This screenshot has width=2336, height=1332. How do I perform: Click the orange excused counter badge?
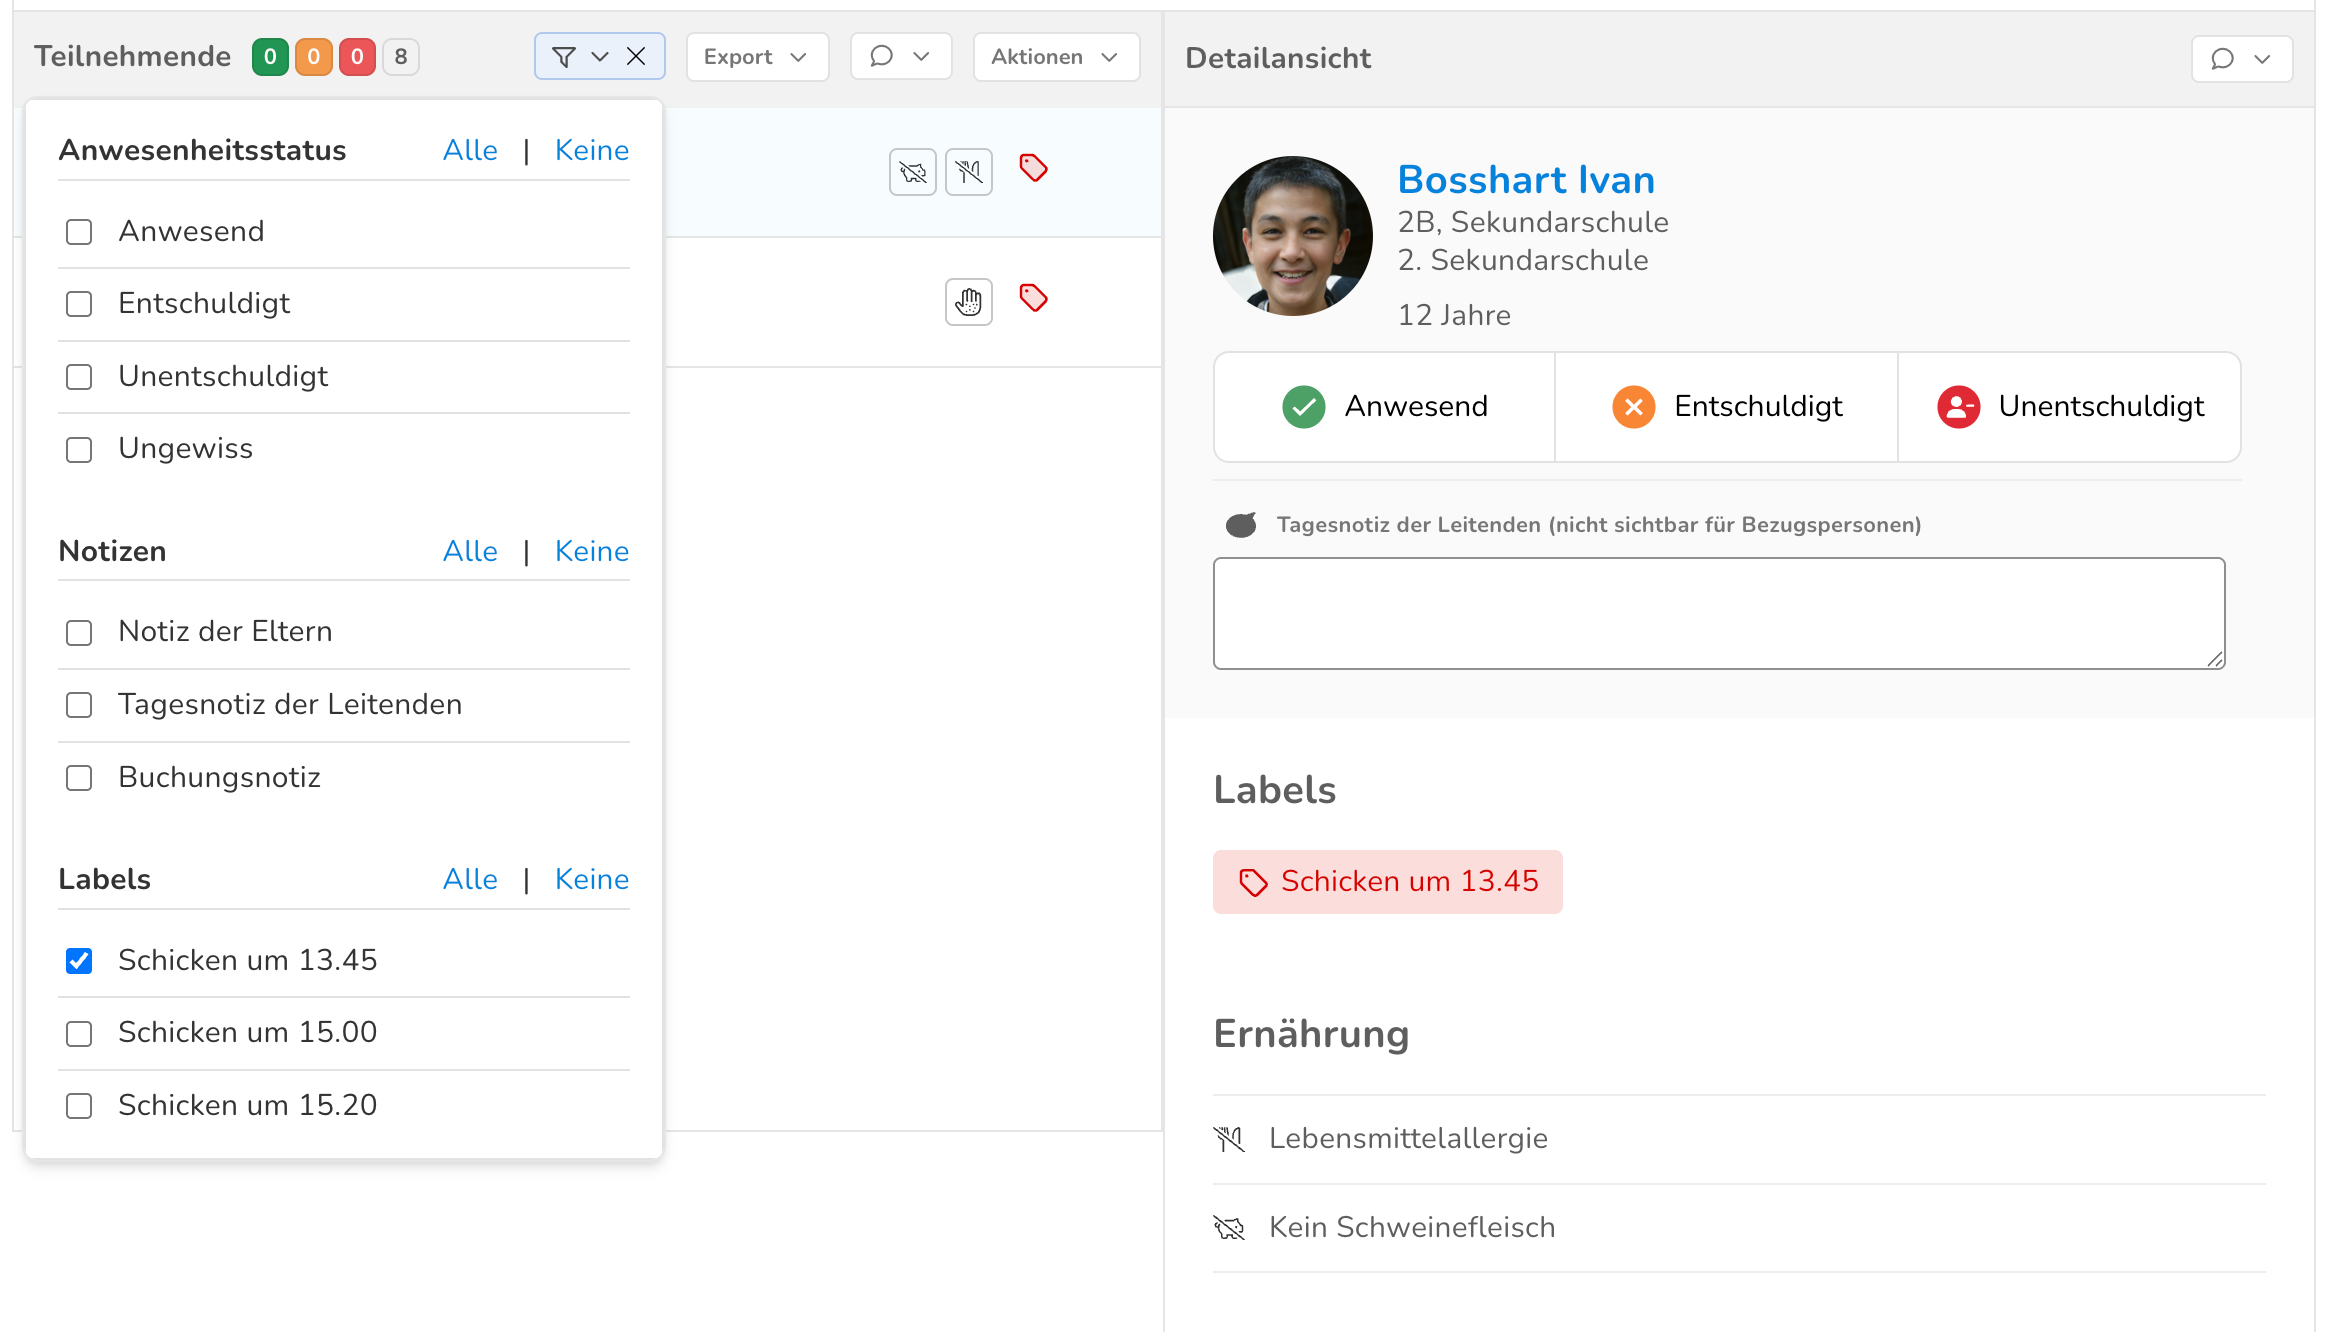pos(313,57)
